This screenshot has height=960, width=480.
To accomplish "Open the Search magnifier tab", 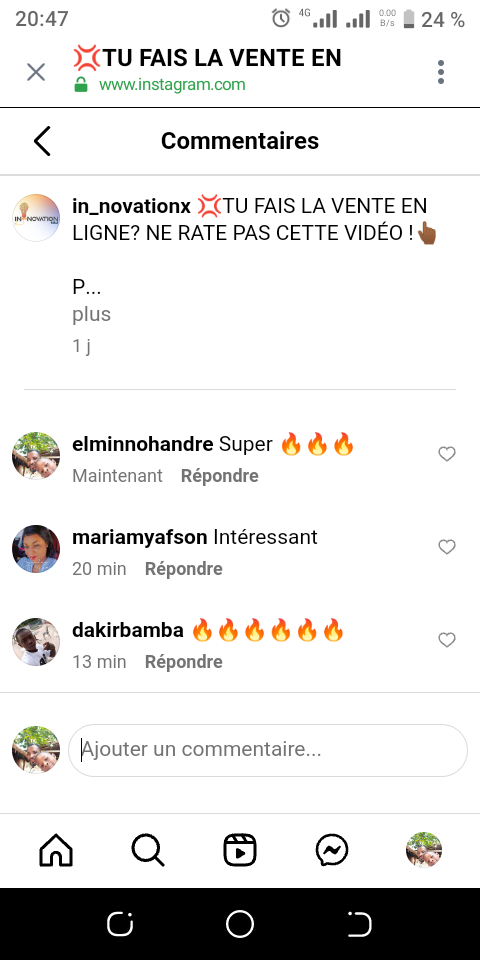I will pos(148,850).
